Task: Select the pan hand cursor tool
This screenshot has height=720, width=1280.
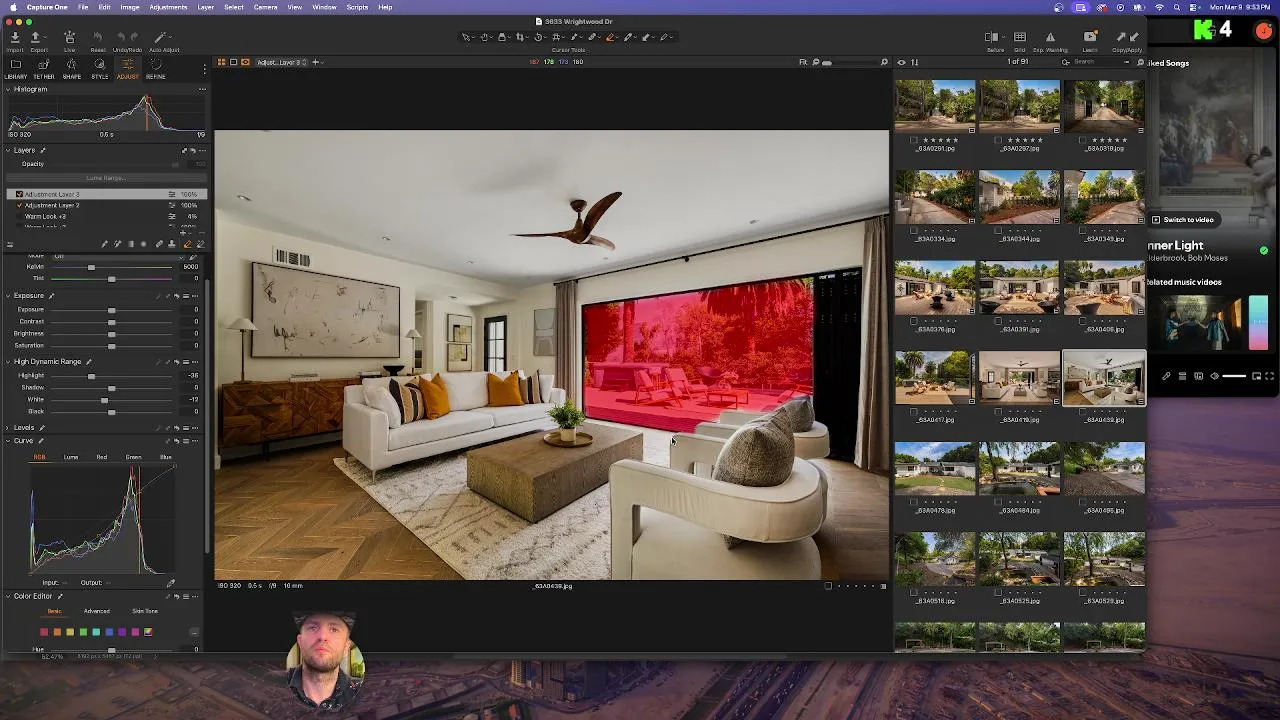Action: (485, 37)
